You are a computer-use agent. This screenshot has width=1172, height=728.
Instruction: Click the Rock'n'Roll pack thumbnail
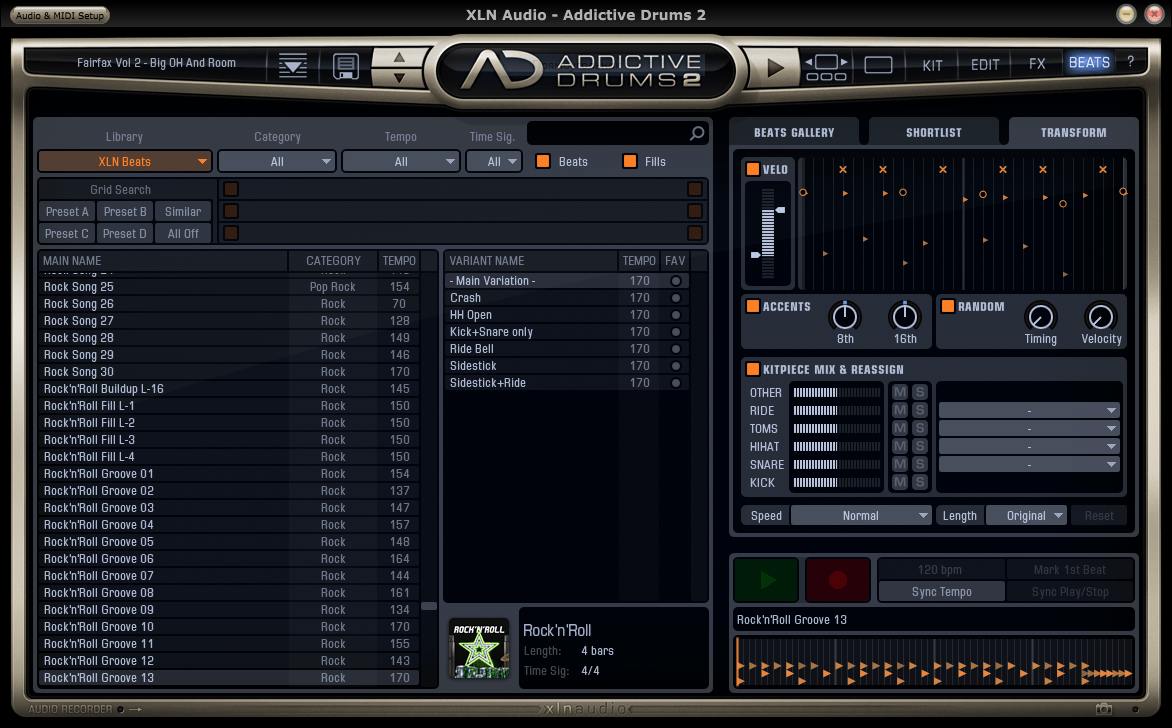(479, 648)
